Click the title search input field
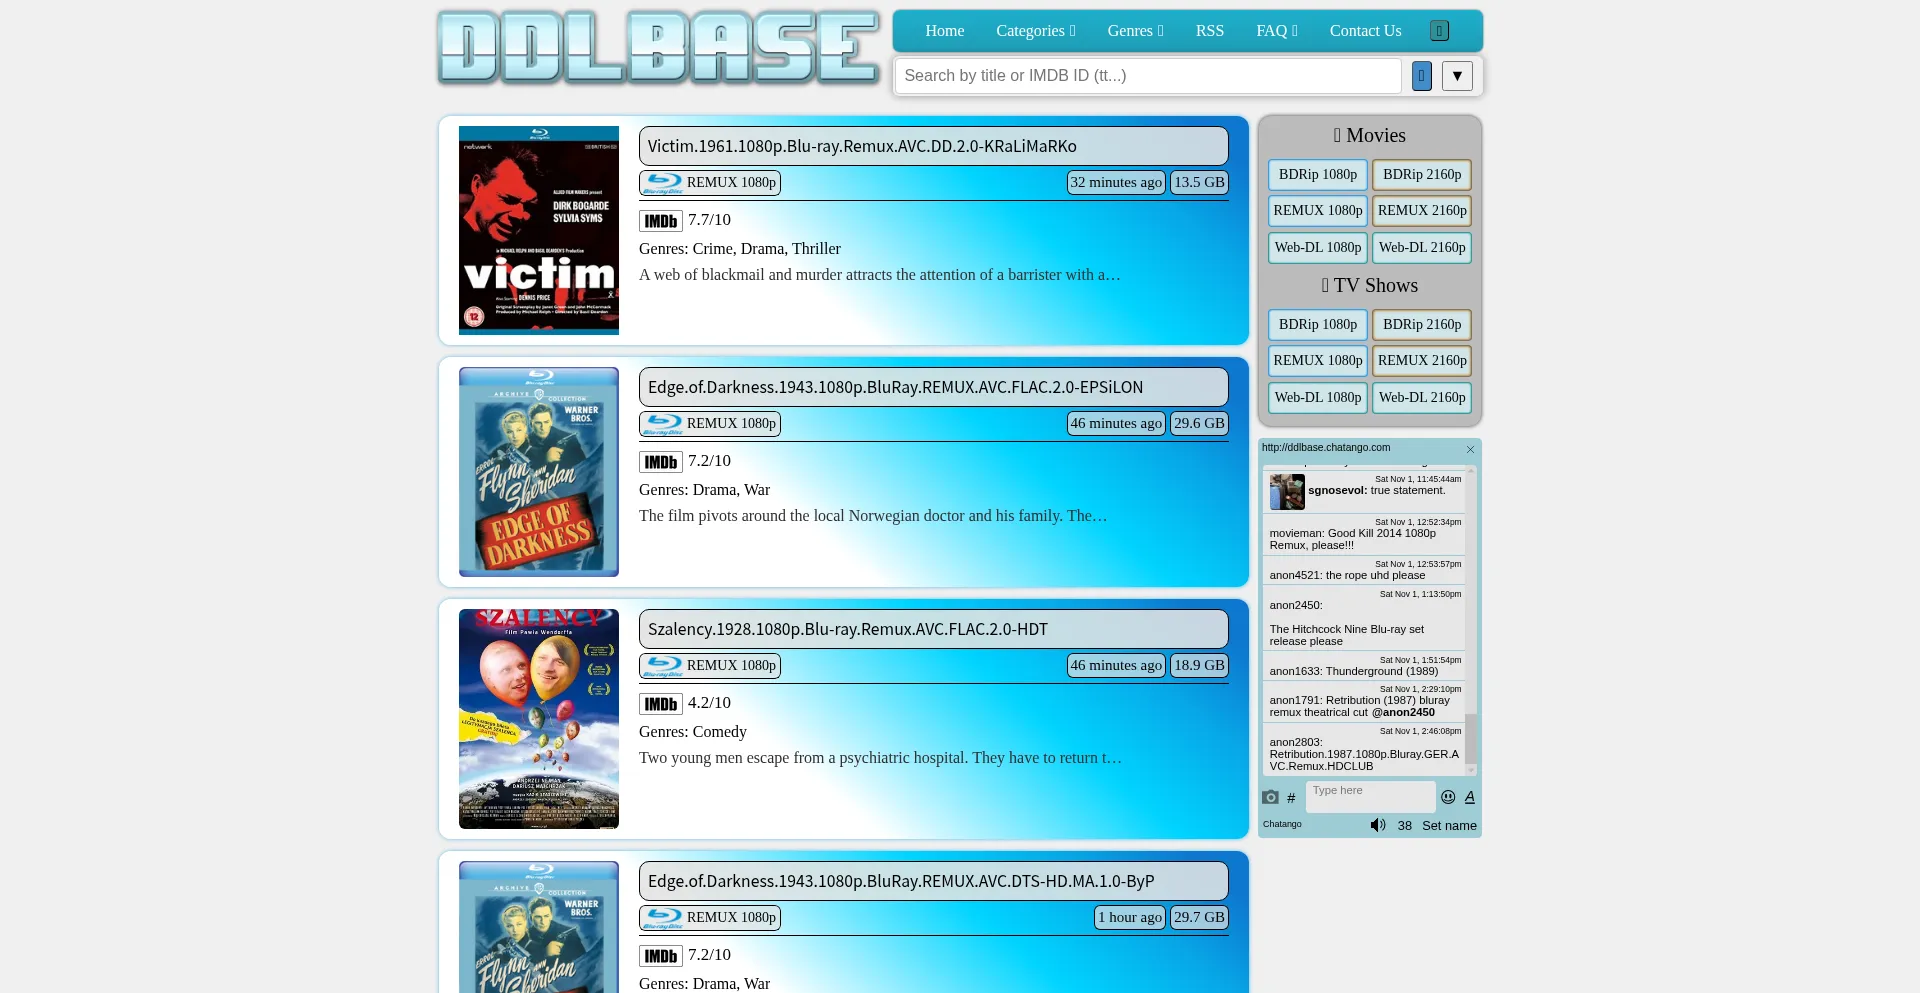The image size is (1920, 993). 1147,76
